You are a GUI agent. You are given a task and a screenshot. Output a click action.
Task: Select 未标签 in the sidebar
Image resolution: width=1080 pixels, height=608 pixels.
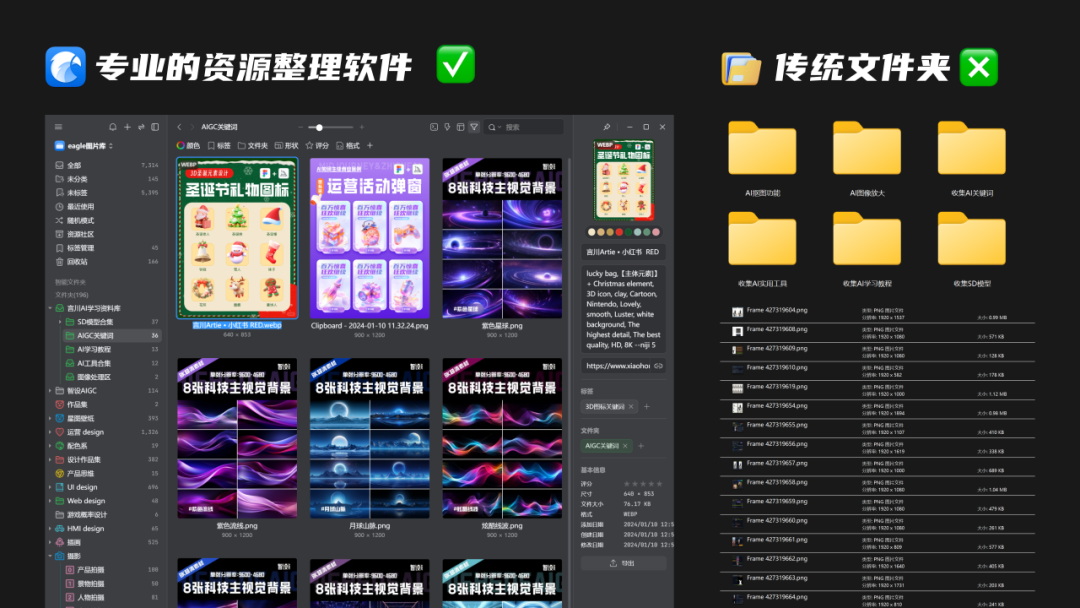pos(106,193)
